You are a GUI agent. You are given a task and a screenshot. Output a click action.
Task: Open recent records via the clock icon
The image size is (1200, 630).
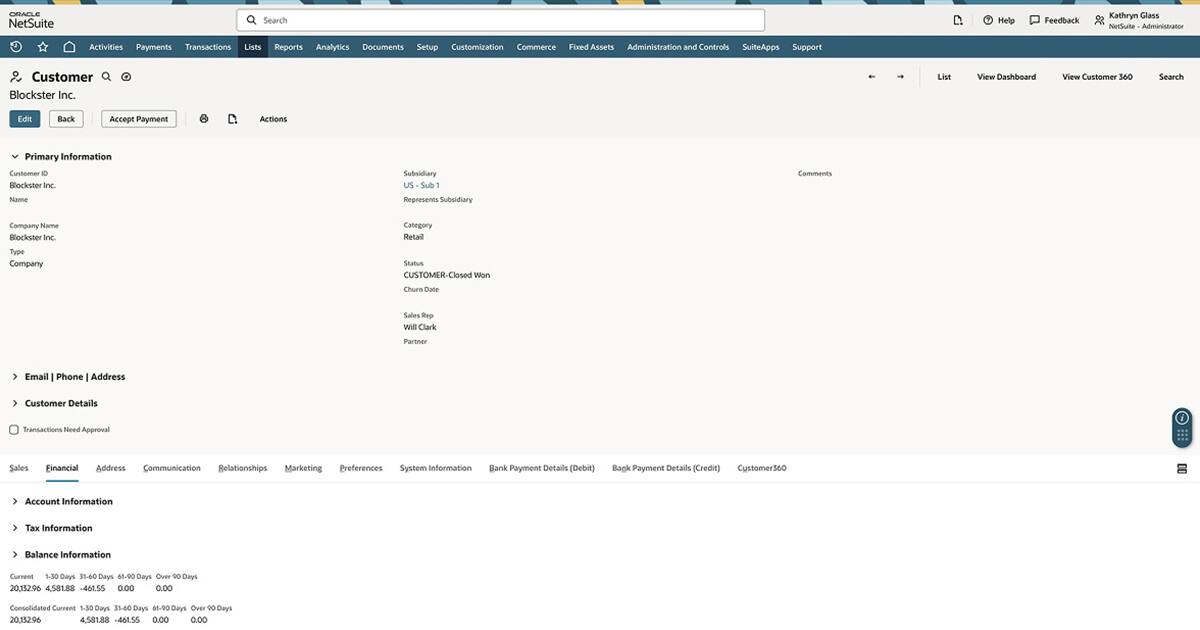14,45
